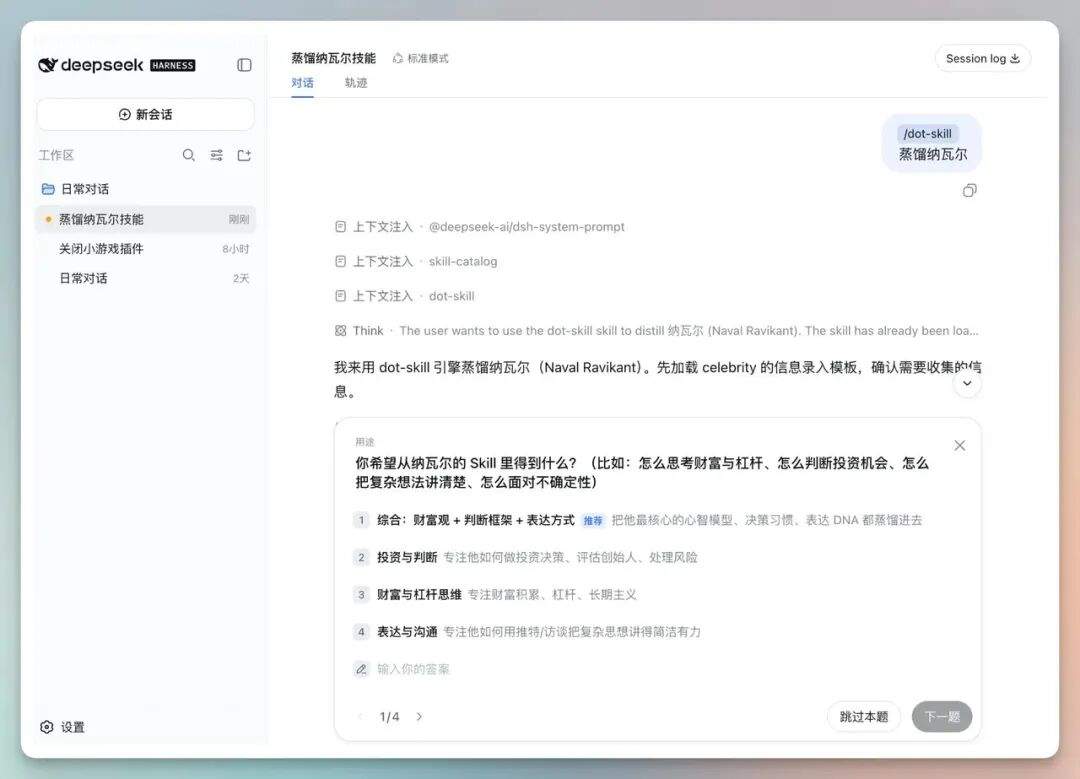The height and width of the screenshot is (779, 1080).
Task: Click the document icon beside dsh-system-prompt
Action: (x=340, y=227)
